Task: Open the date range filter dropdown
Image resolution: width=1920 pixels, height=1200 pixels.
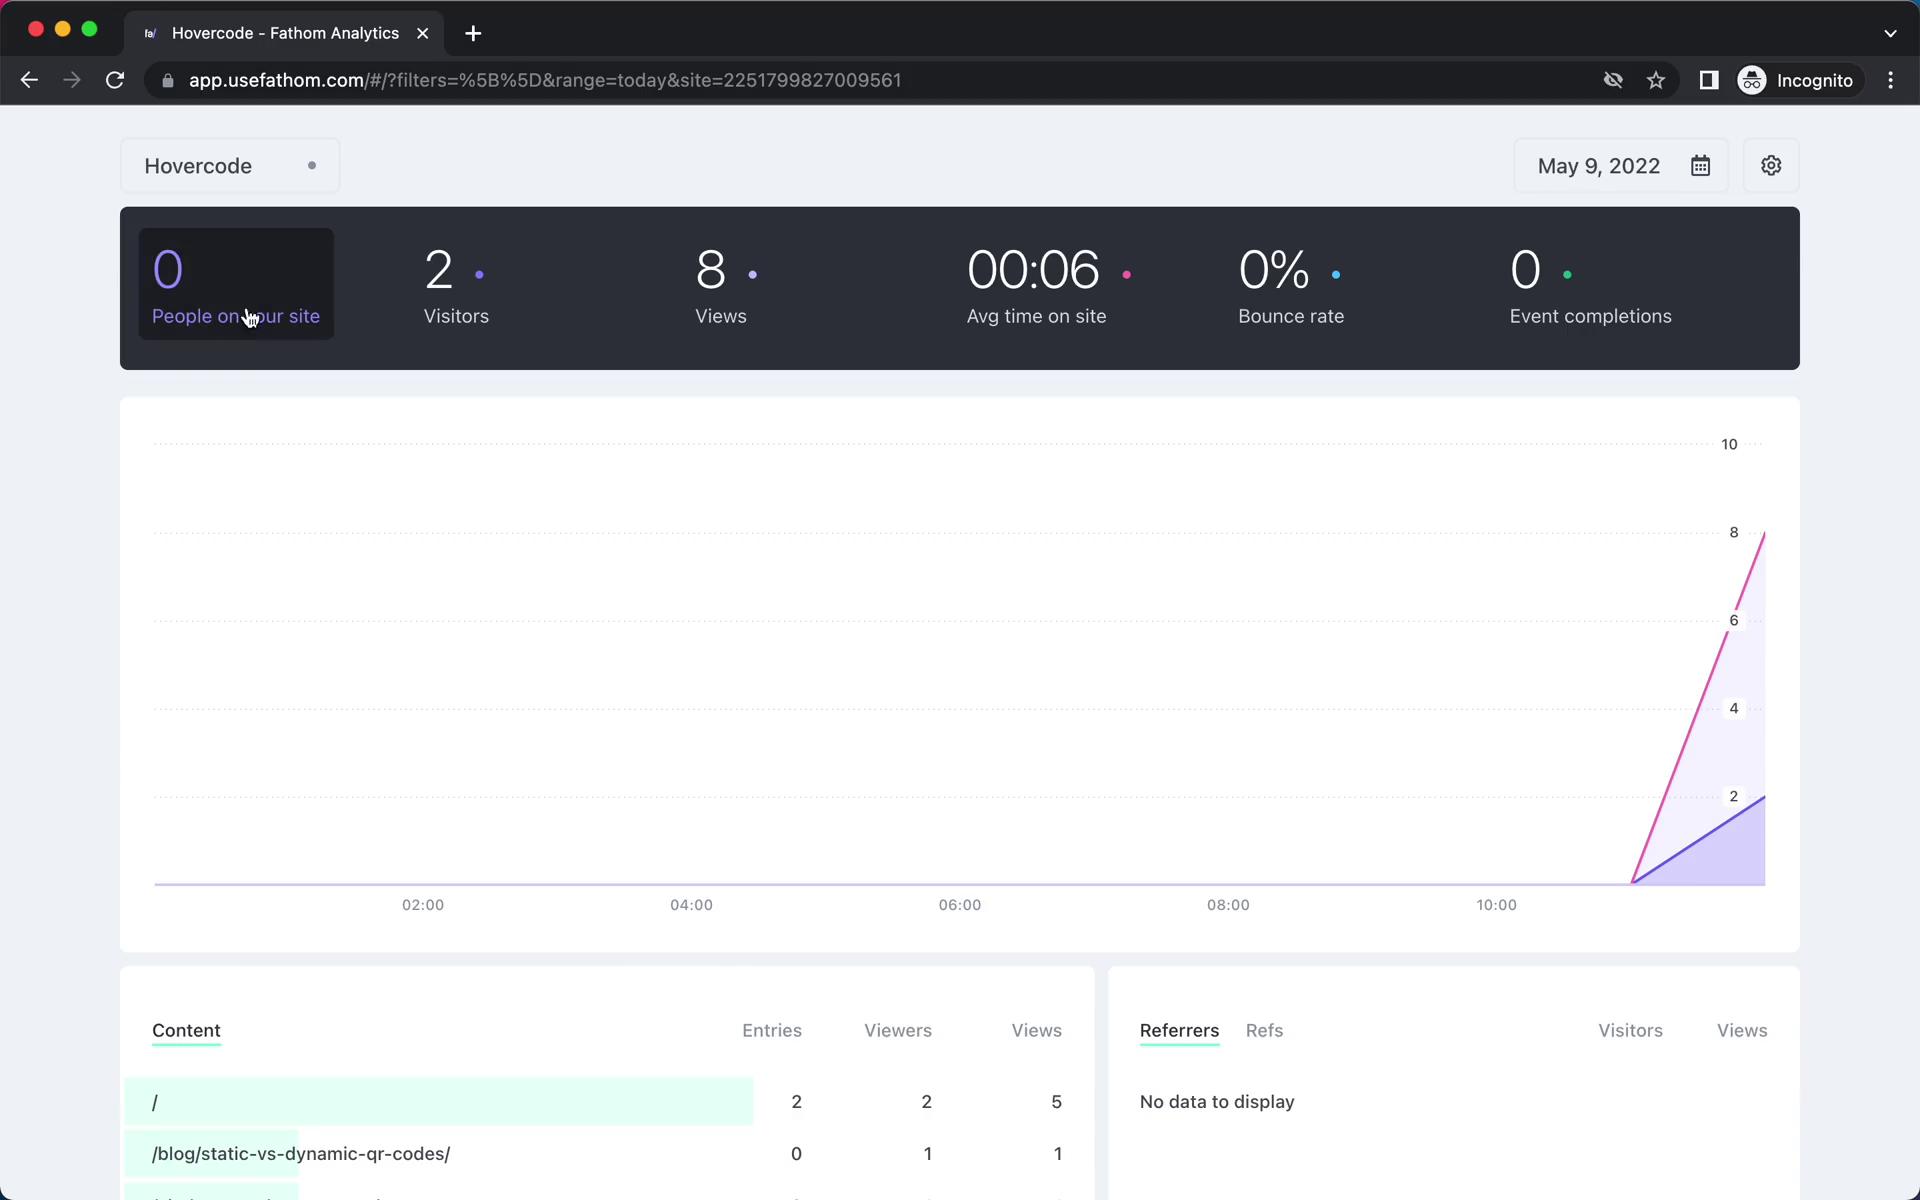Action: pyautogui.click(x=1624, y=165)
